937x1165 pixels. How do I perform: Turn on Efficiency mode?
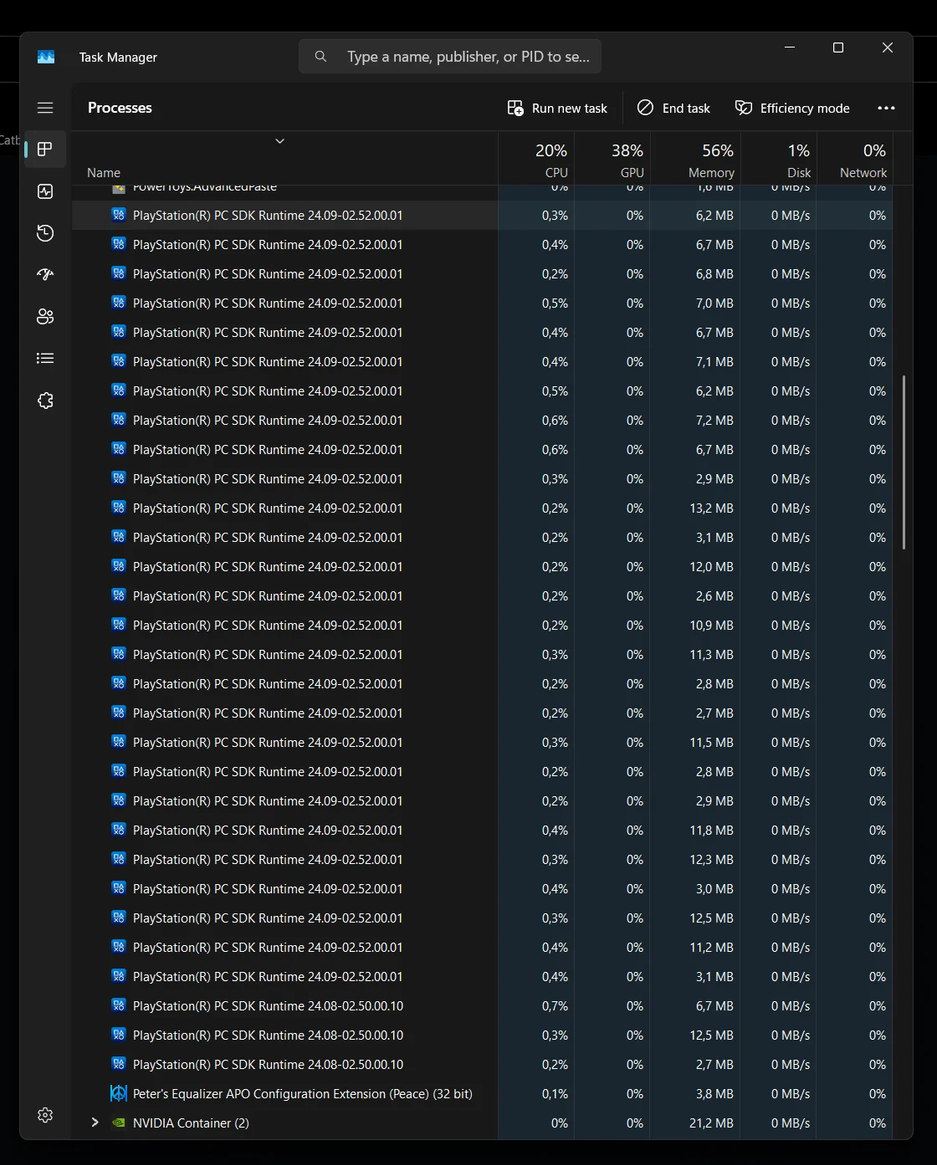point(792,108)
